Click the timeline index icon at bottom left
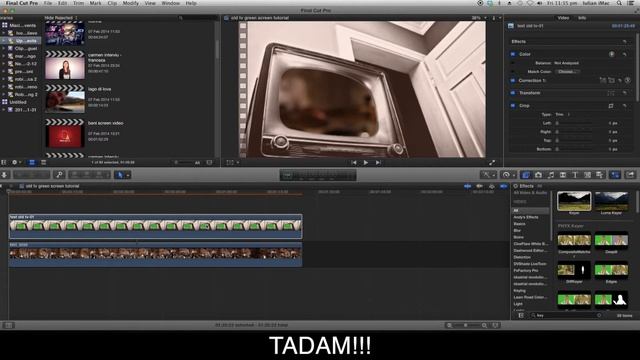The height and width of the screenshot is (360, 640). (8, 325)
